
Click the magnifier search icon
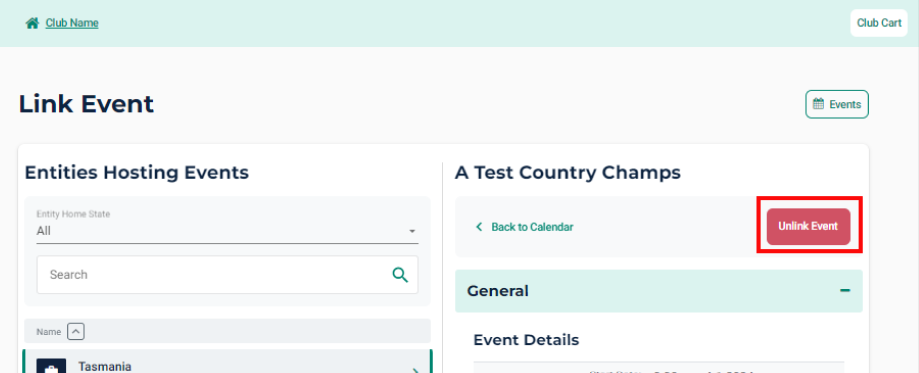click(x=400, y=274)
